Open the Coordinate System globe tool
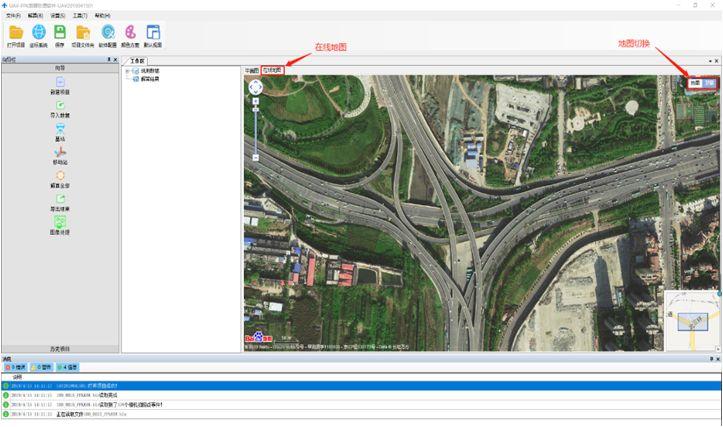 (x=39, y=35)
